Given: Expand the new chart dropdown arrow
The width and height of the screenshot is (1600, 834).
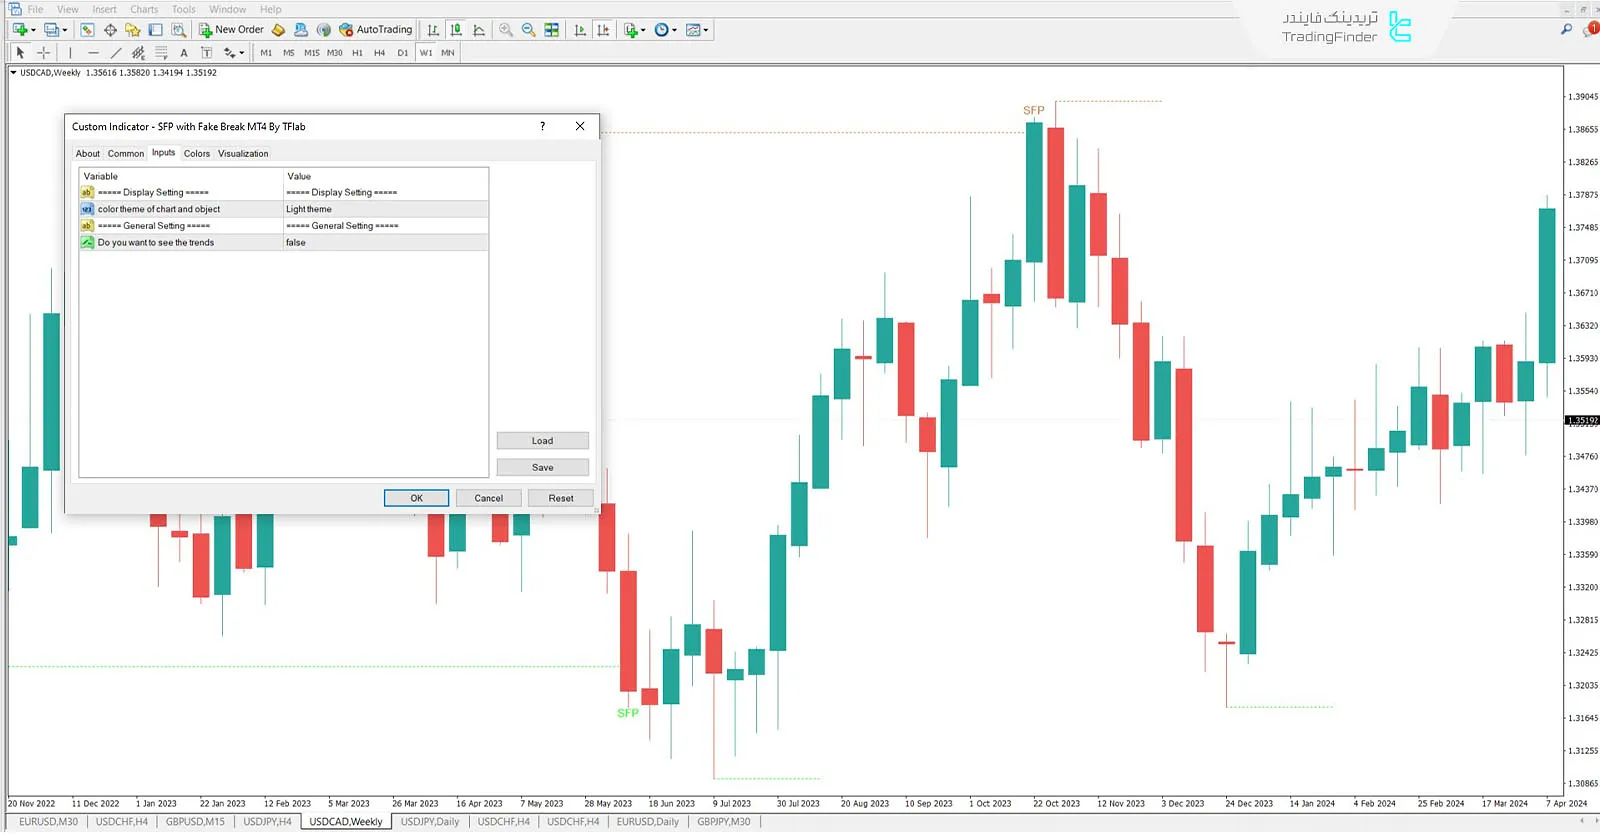Looking at the screenshot, I should point(33,30).
